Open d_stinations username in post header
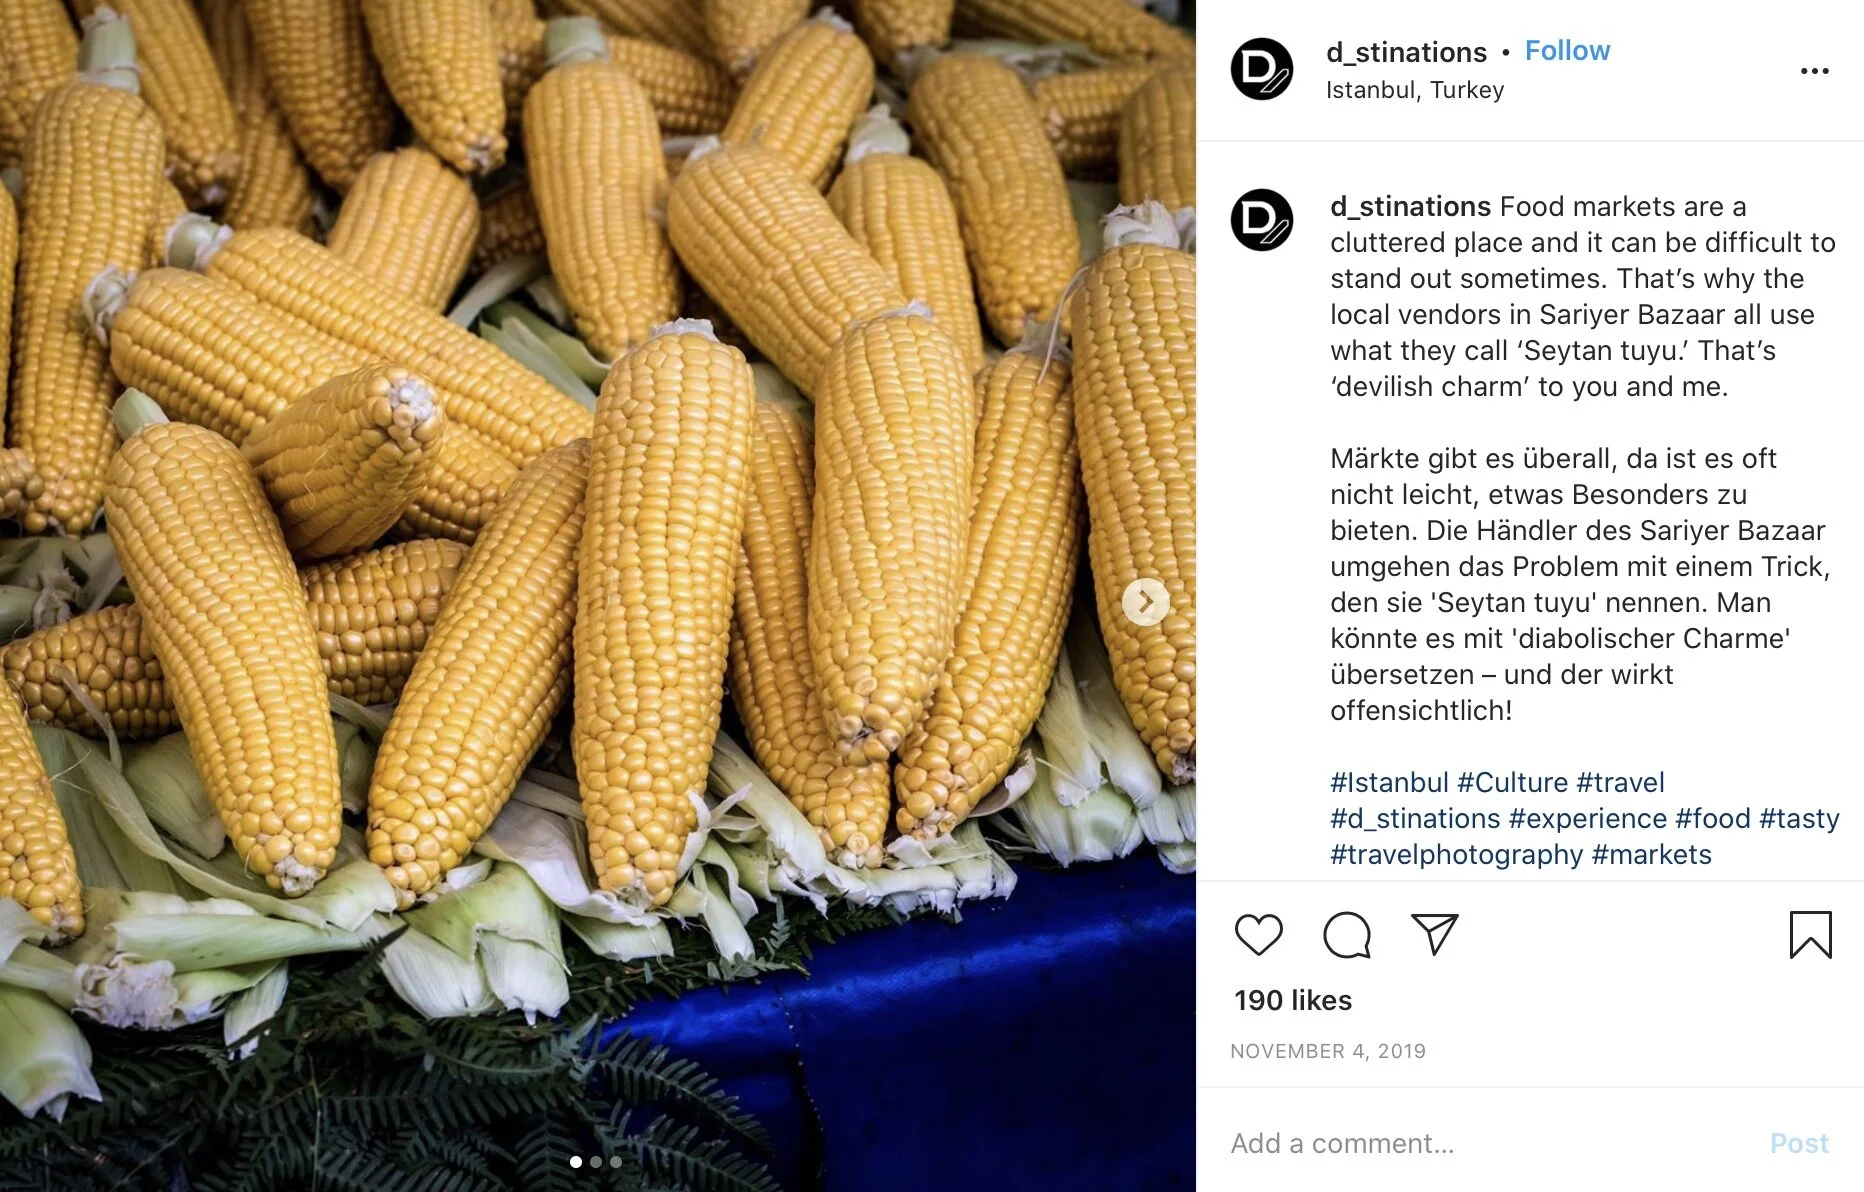 point(1406,52)
